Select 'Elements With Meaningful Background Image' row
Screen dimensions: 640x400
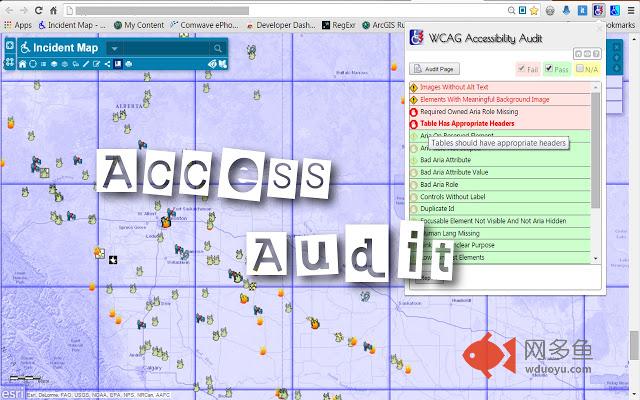(x=500, y=99)
